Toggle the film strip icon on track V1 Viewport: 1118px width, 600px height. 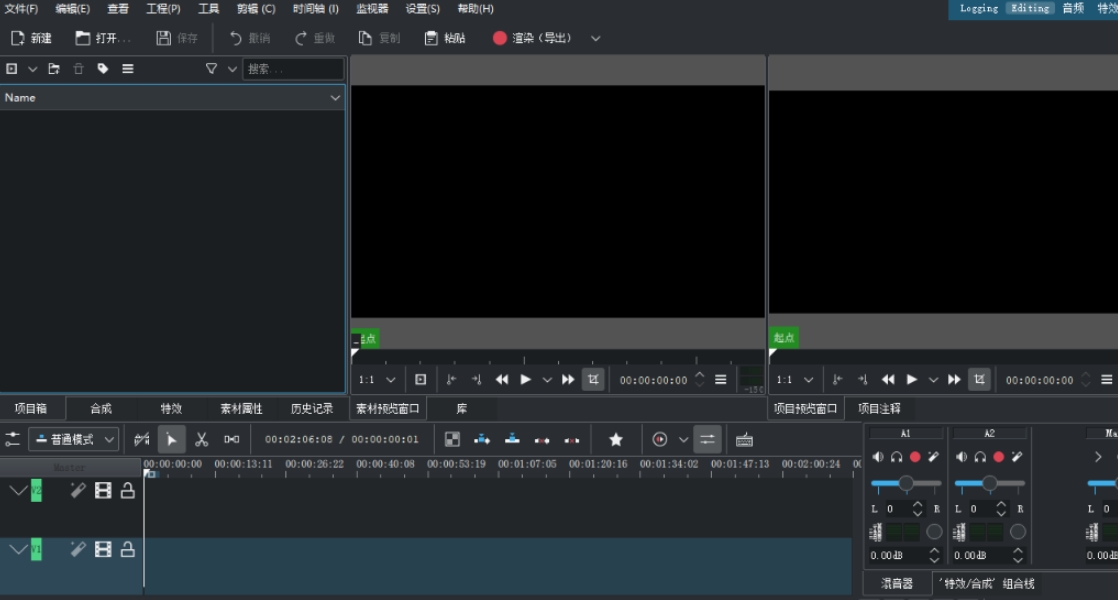pyautogui.click(x=103, y=549)
